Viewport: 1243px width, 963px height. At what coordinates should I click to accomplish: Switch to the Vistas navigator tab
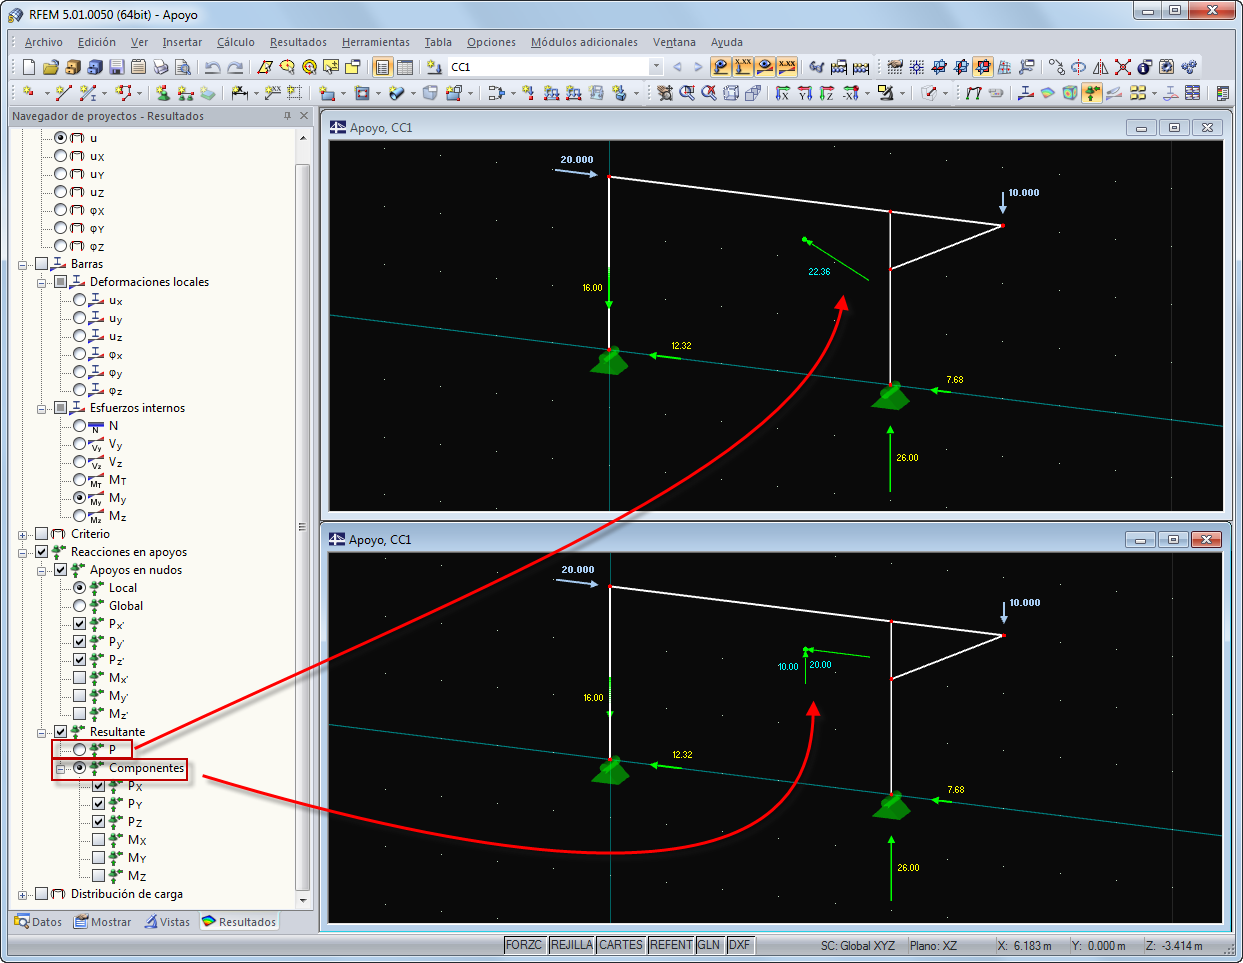click(167, 922)
